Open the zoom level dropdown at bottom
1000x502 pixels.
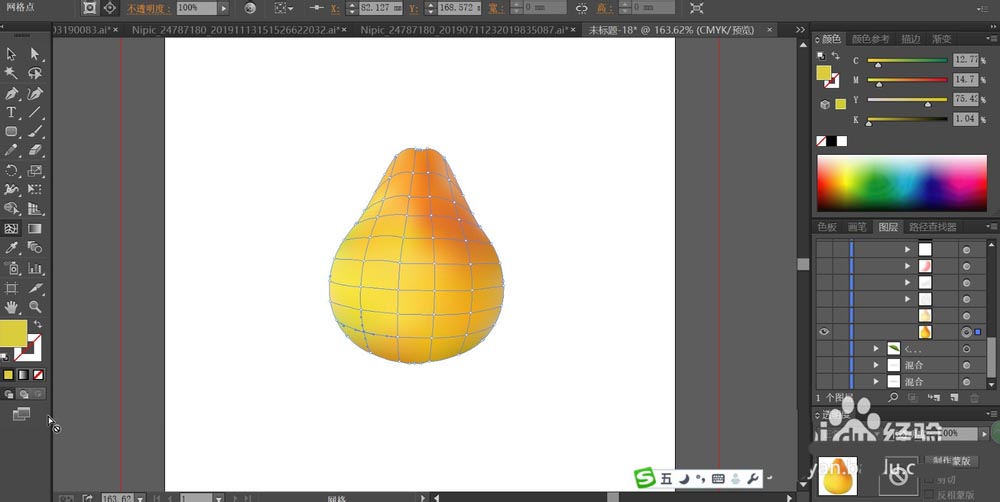140,498
